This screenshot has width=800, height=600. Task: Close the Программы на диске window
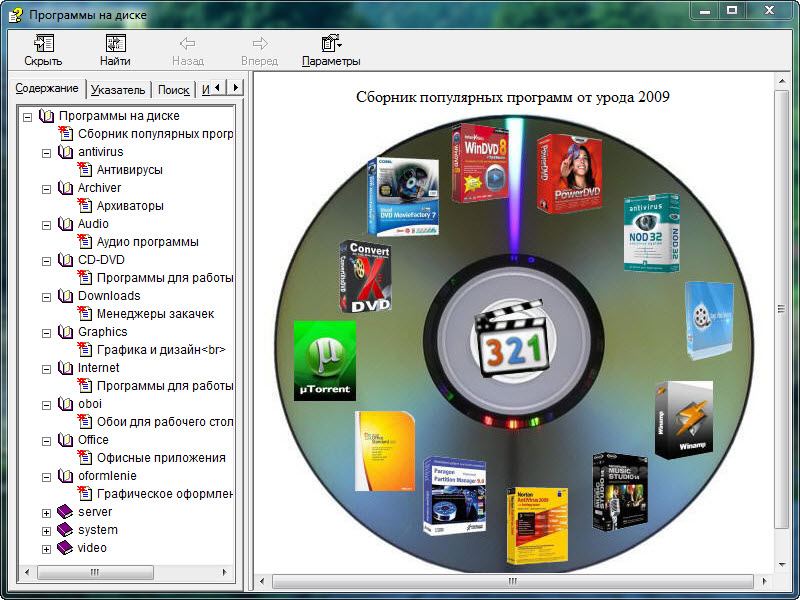click(769, 10)
